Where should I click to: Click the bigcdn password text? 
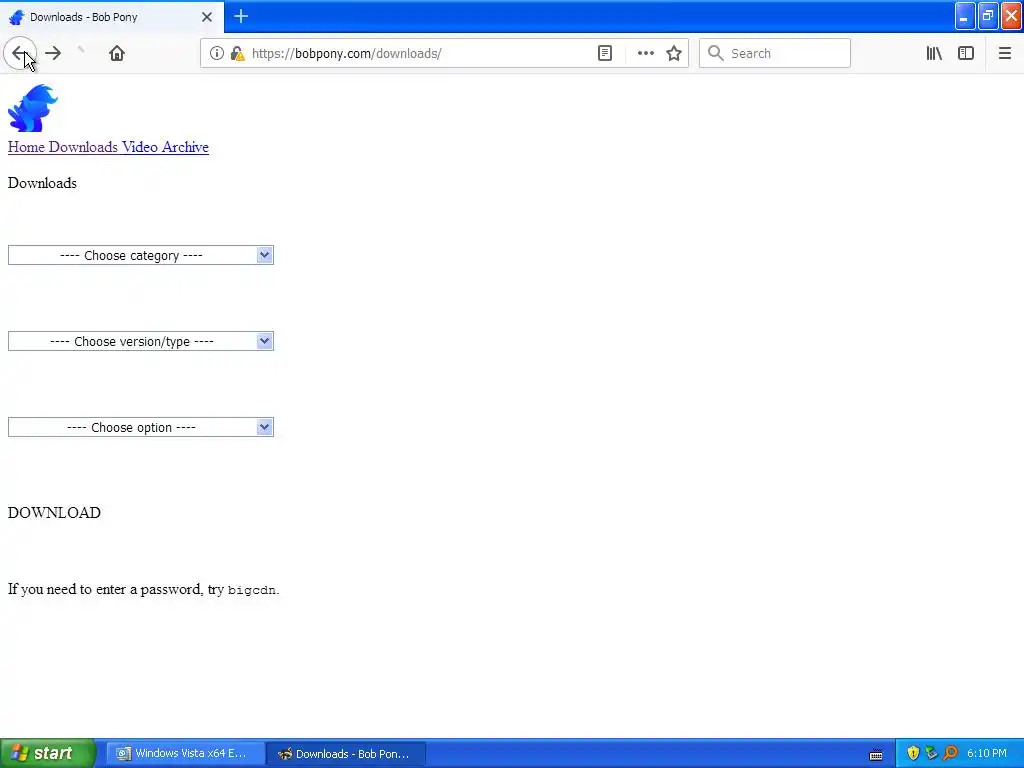coord(251,590)
